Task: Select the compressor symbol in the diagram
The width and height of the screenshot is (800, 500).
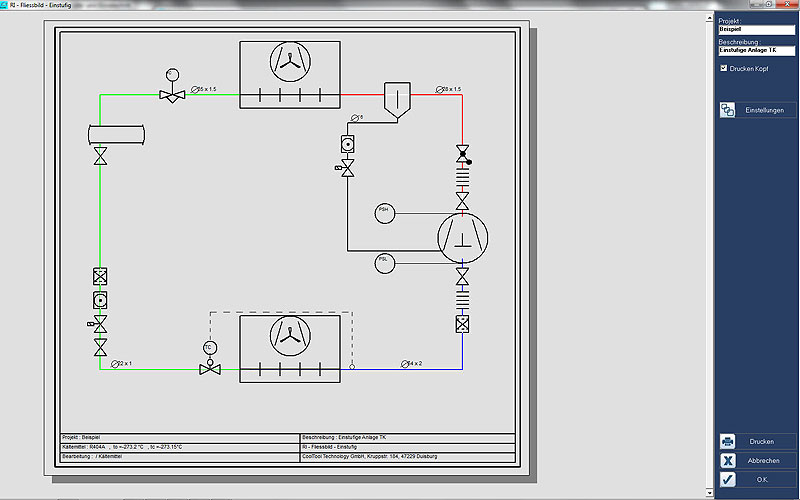Action: coord(463,235)
